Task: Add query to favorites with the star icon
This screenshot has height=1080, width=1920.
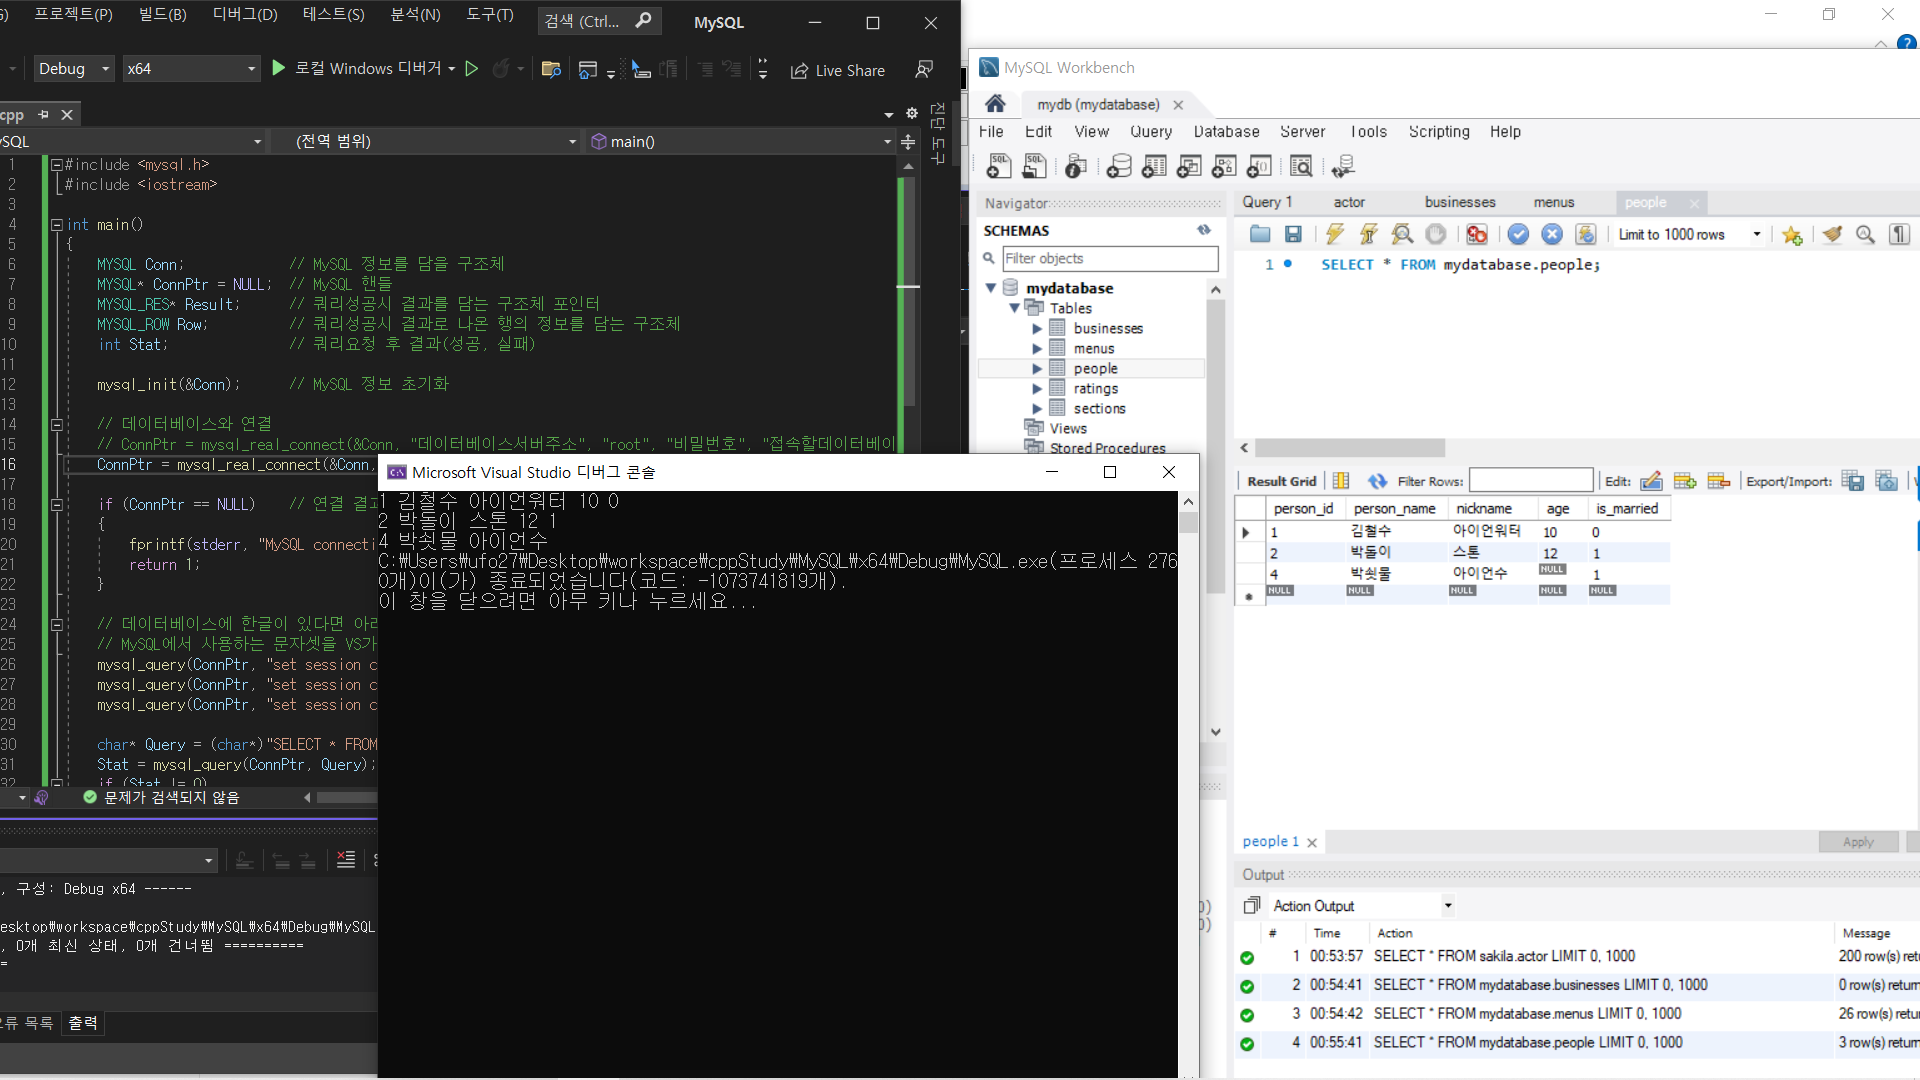Action: coord(1792,235)
